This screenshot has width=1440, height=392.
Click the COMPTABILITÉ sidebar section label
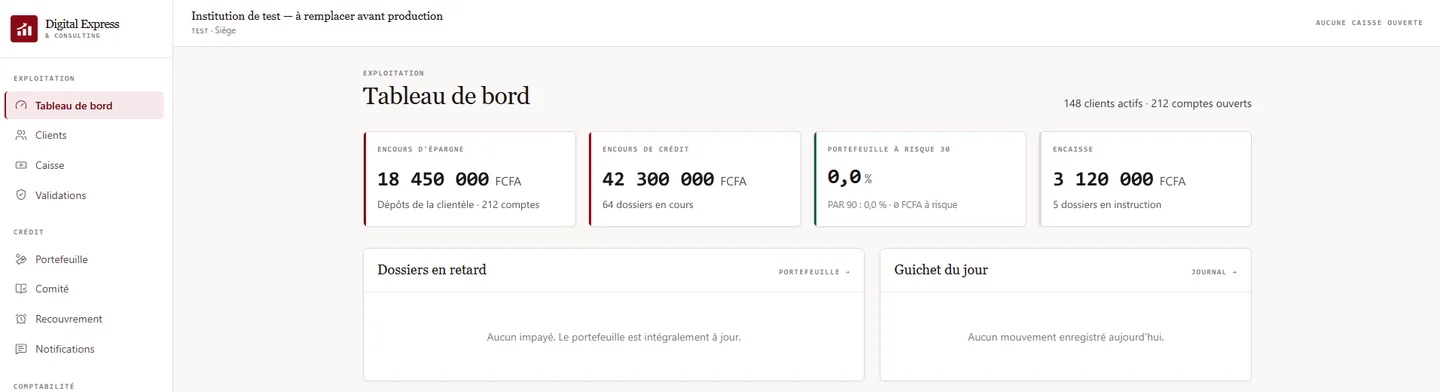[44, 386]
